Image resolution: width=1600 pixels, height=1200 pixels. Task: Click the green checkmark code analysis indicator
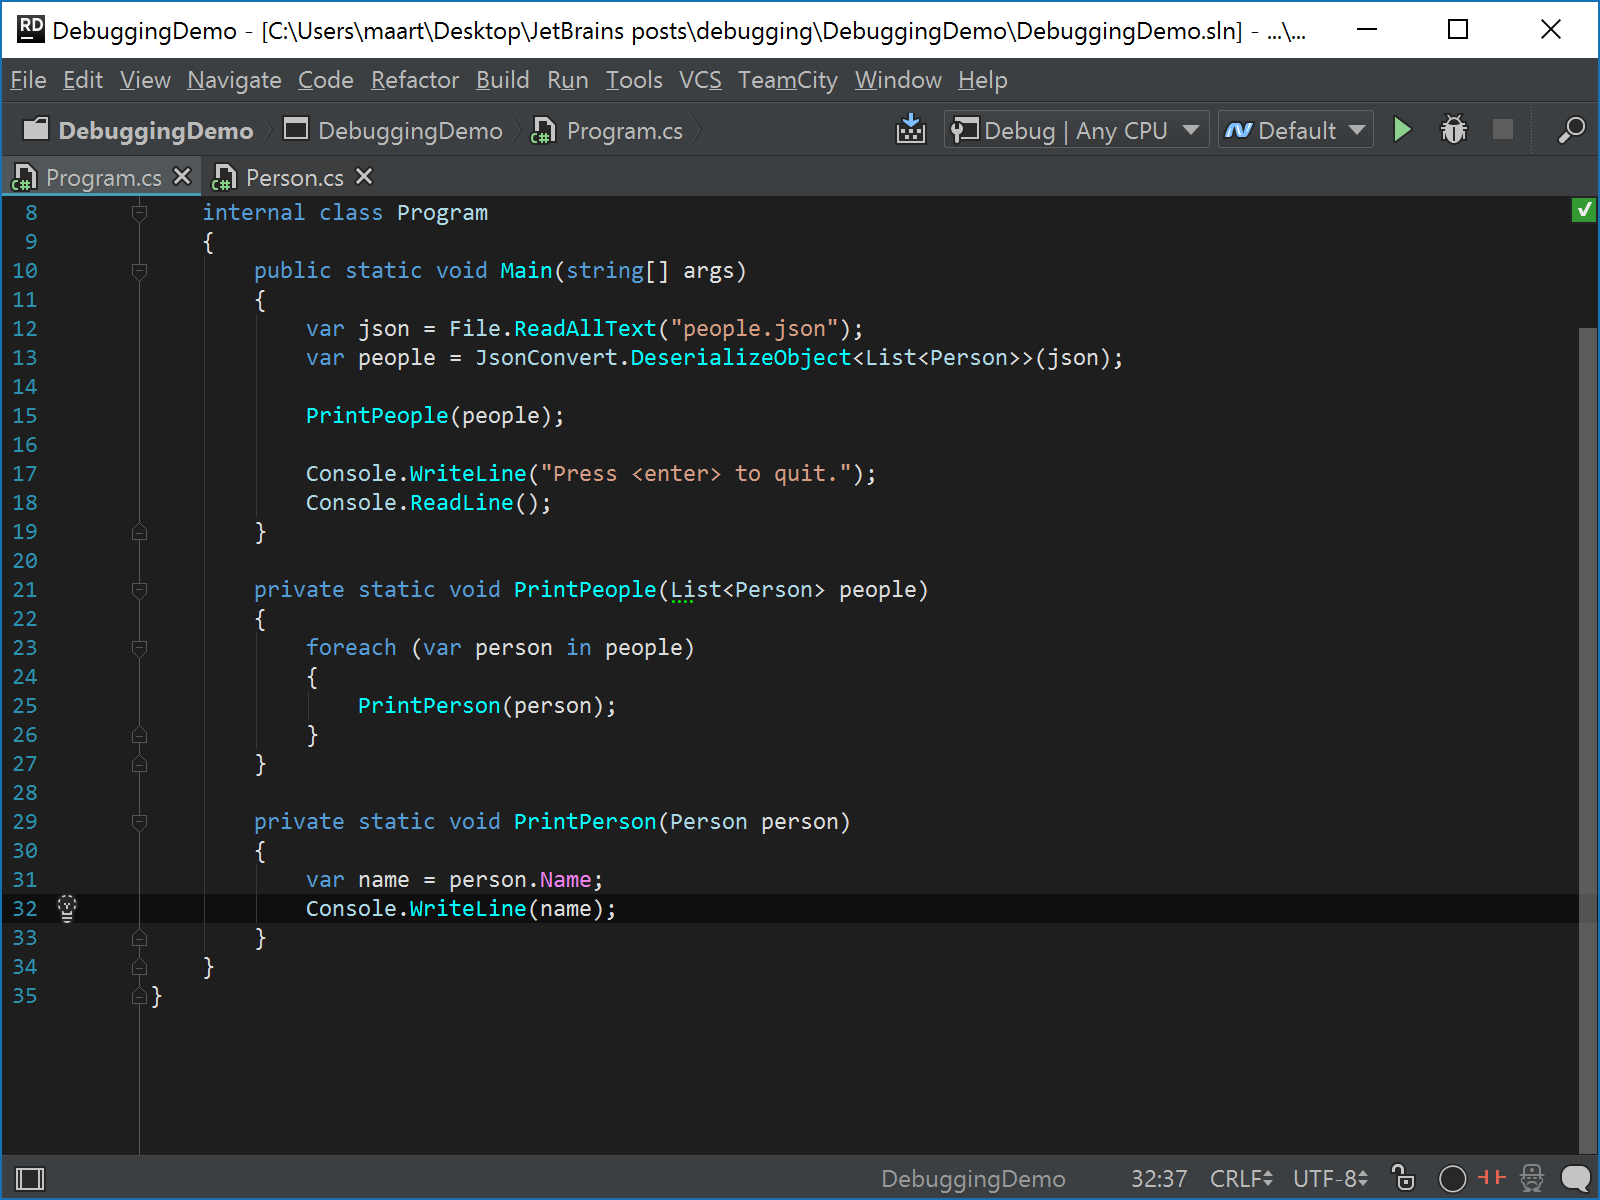point(1583,210)
